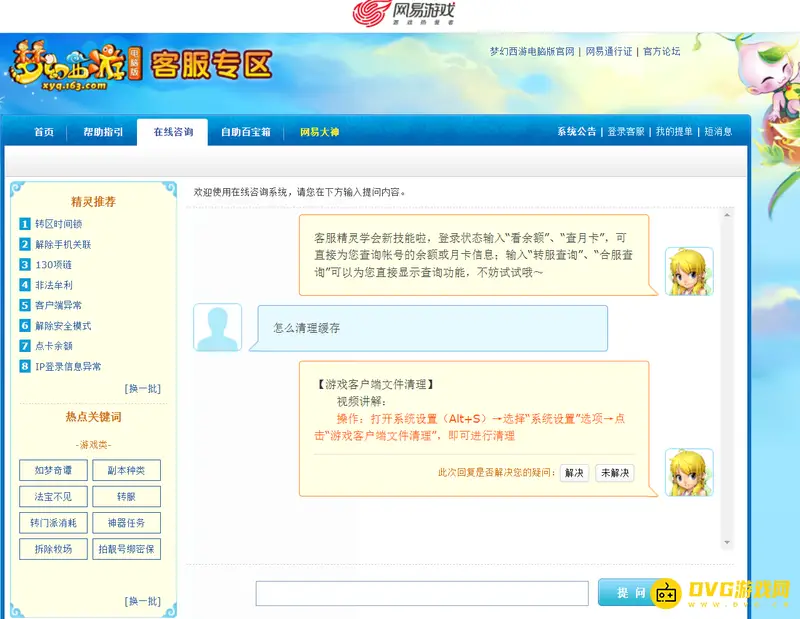Click number 7 icon beside 点卡余额

point(25,345)
